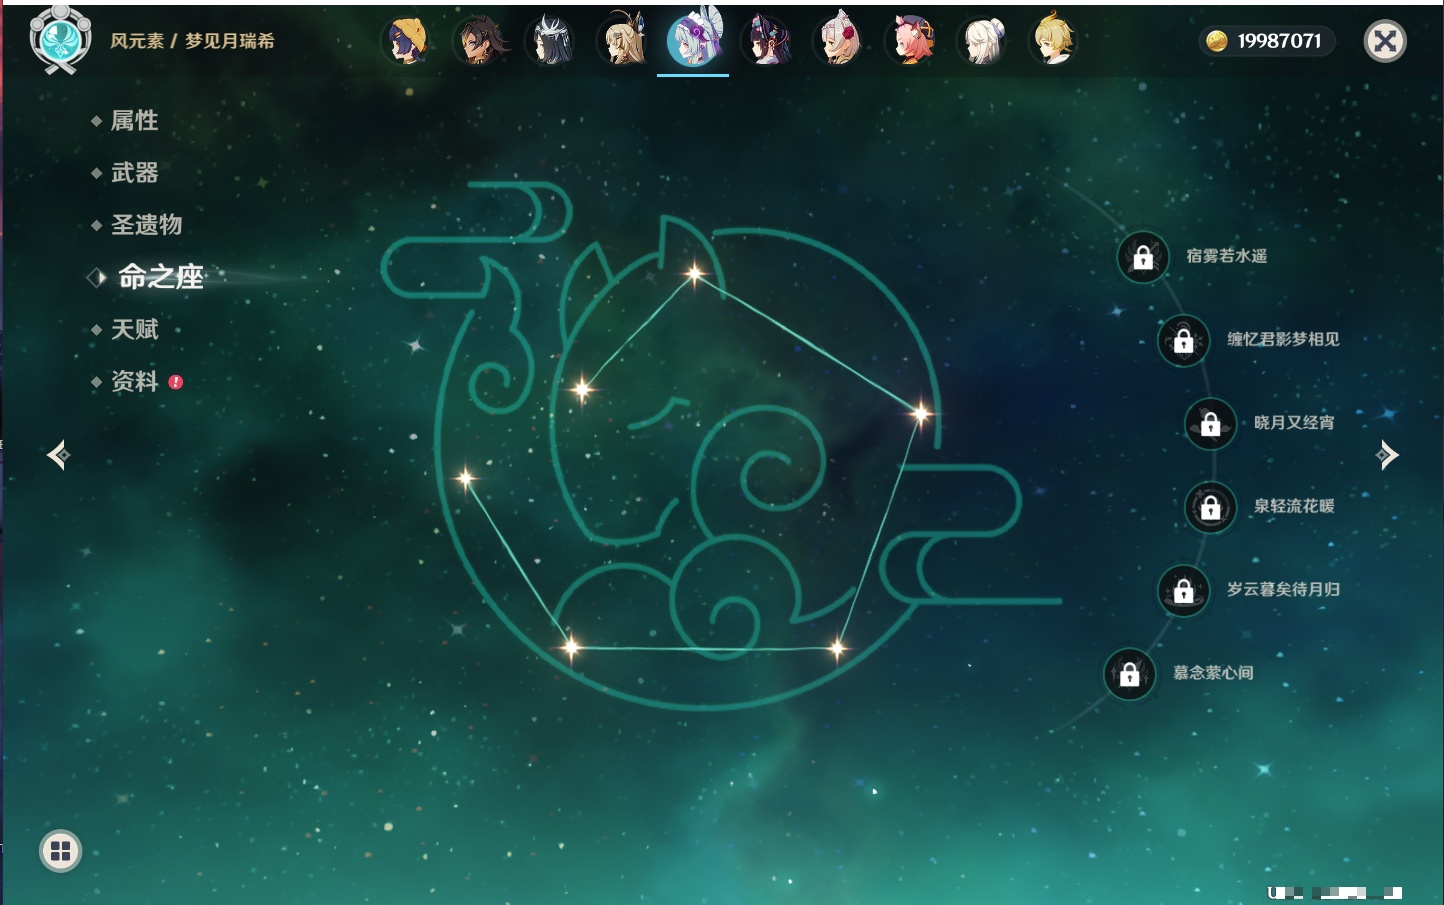Click the Mora balance 19987071
The width and height of the screenshot is (1444, 905).
pyautogui.click(x=1267, y=41)
